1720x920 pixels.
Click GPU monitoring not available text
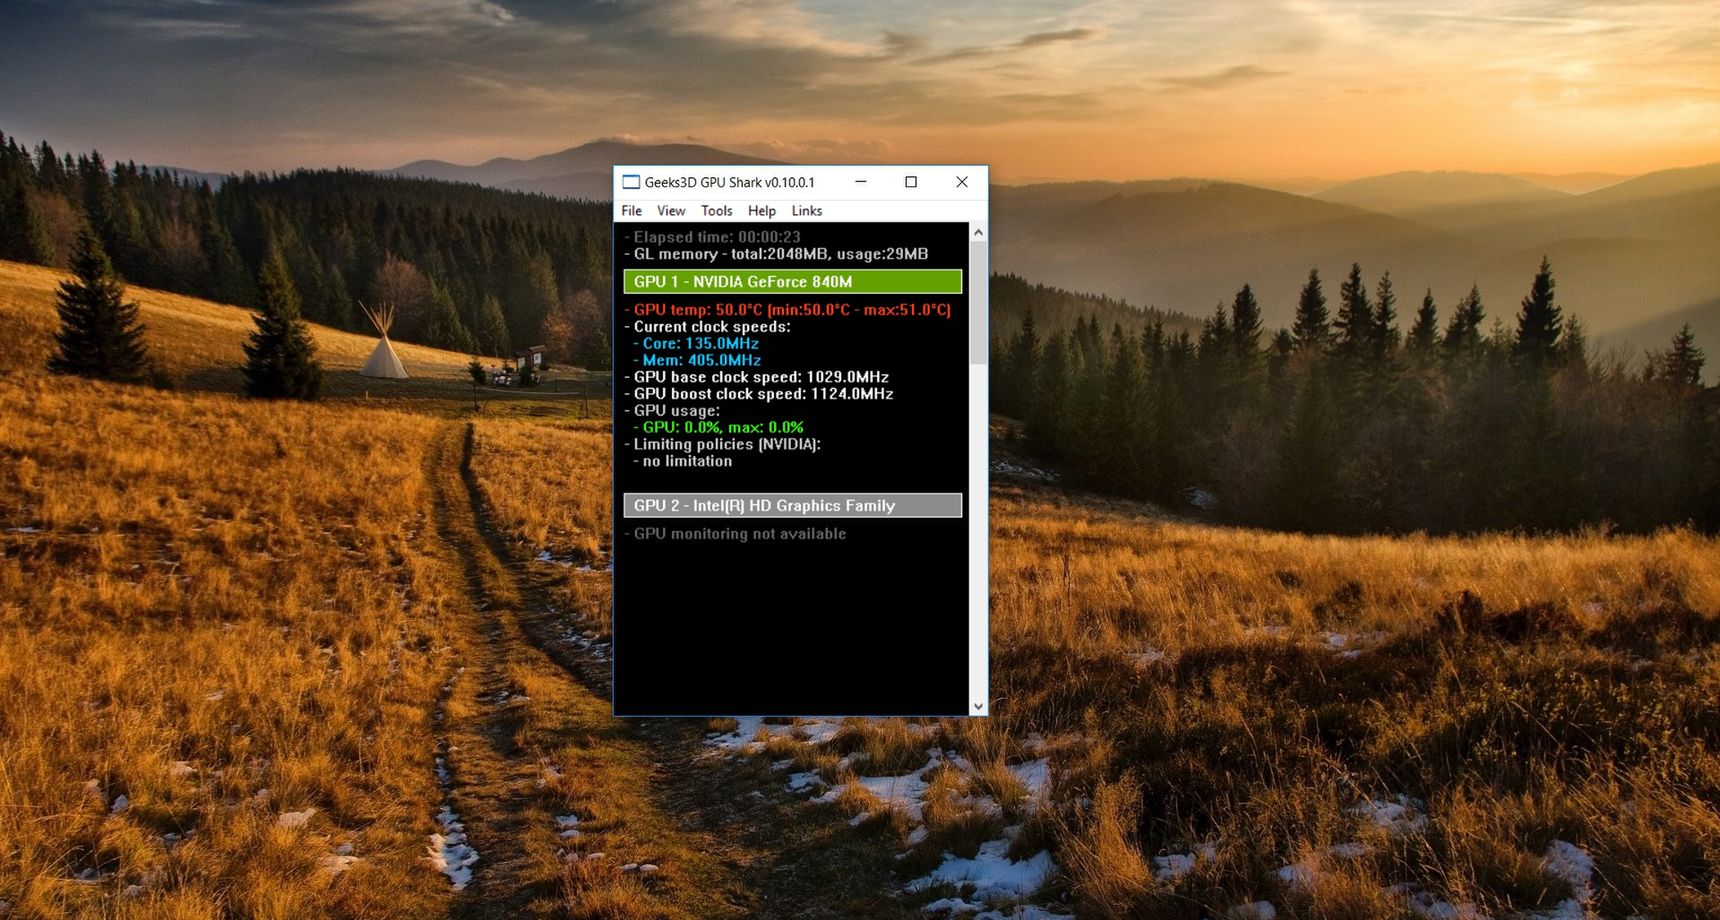pos(735,534)
